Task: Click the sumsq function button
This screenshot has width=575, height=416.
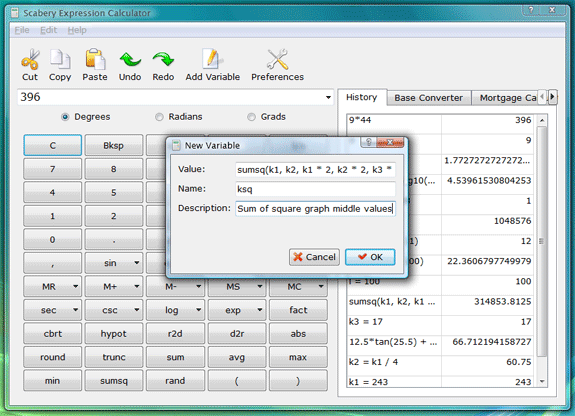Action: [114, 381]
